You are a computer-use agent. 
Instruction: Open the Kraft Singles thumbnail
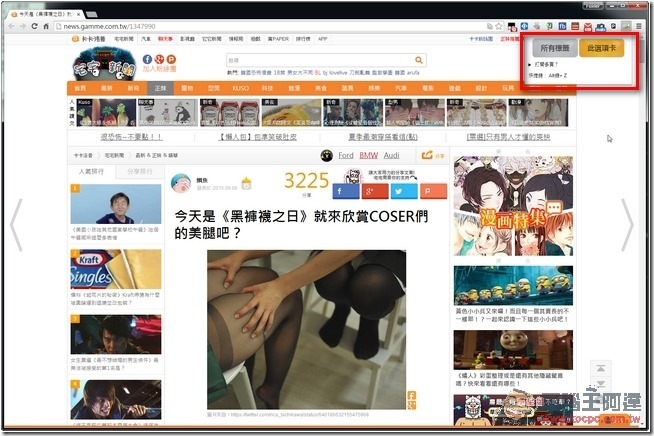pos(116,270)
